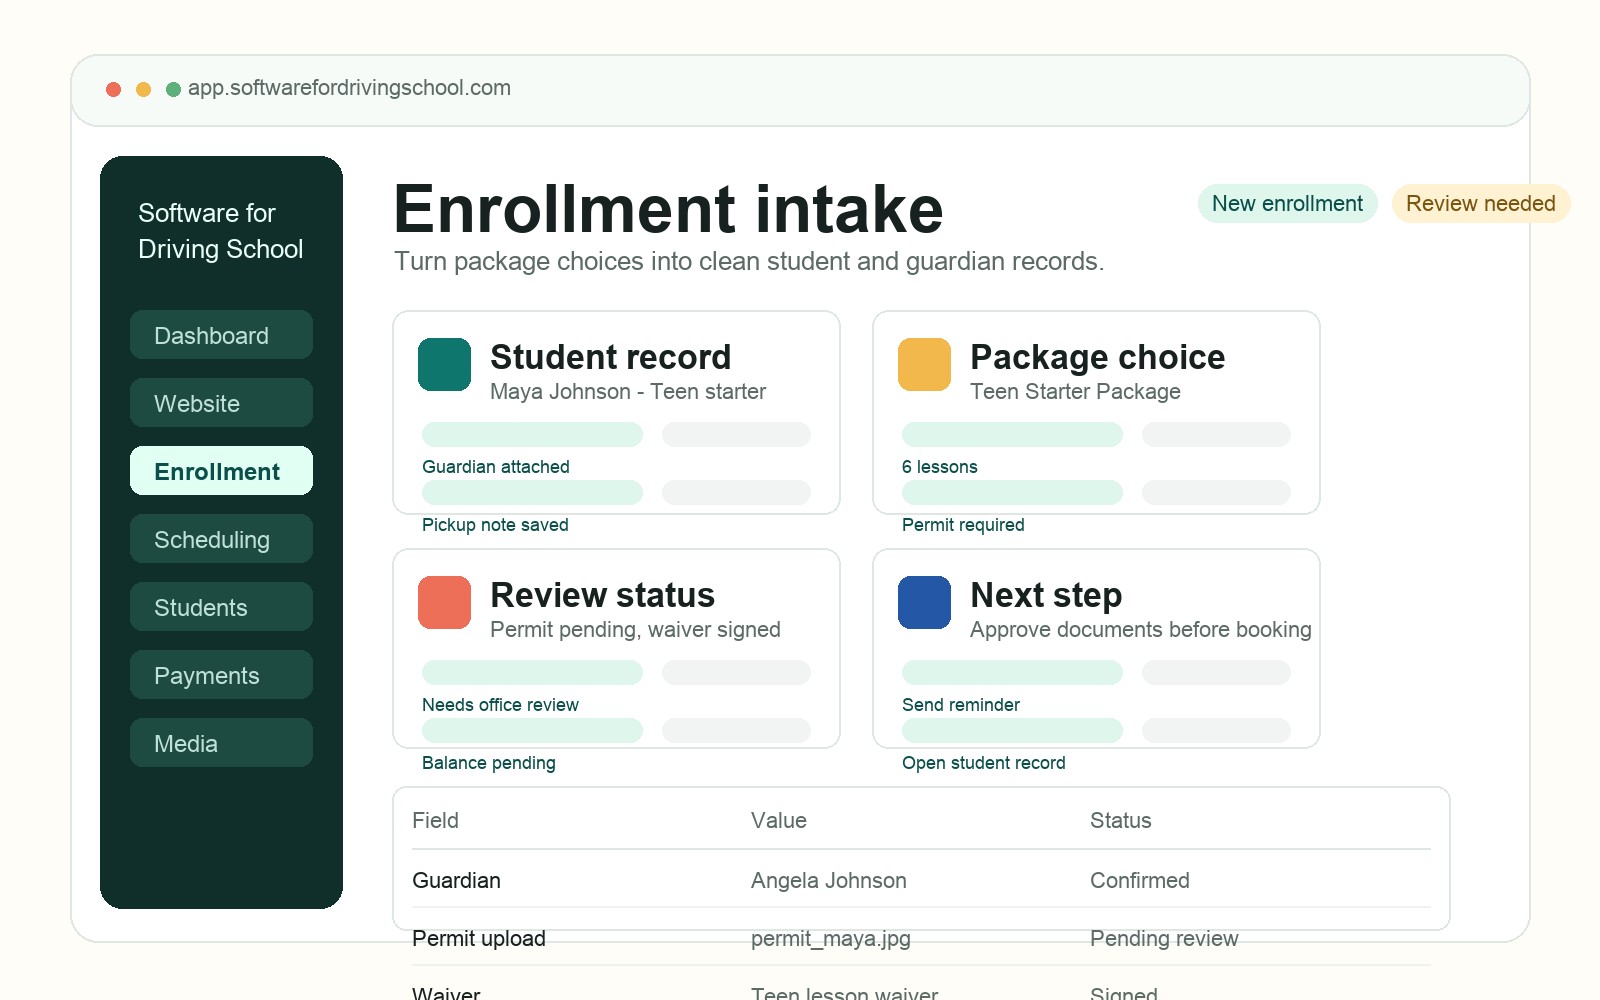This screenshot has height=1000, width=1600.
Task: Click the Send reminder label
Action: click(961, 705)
